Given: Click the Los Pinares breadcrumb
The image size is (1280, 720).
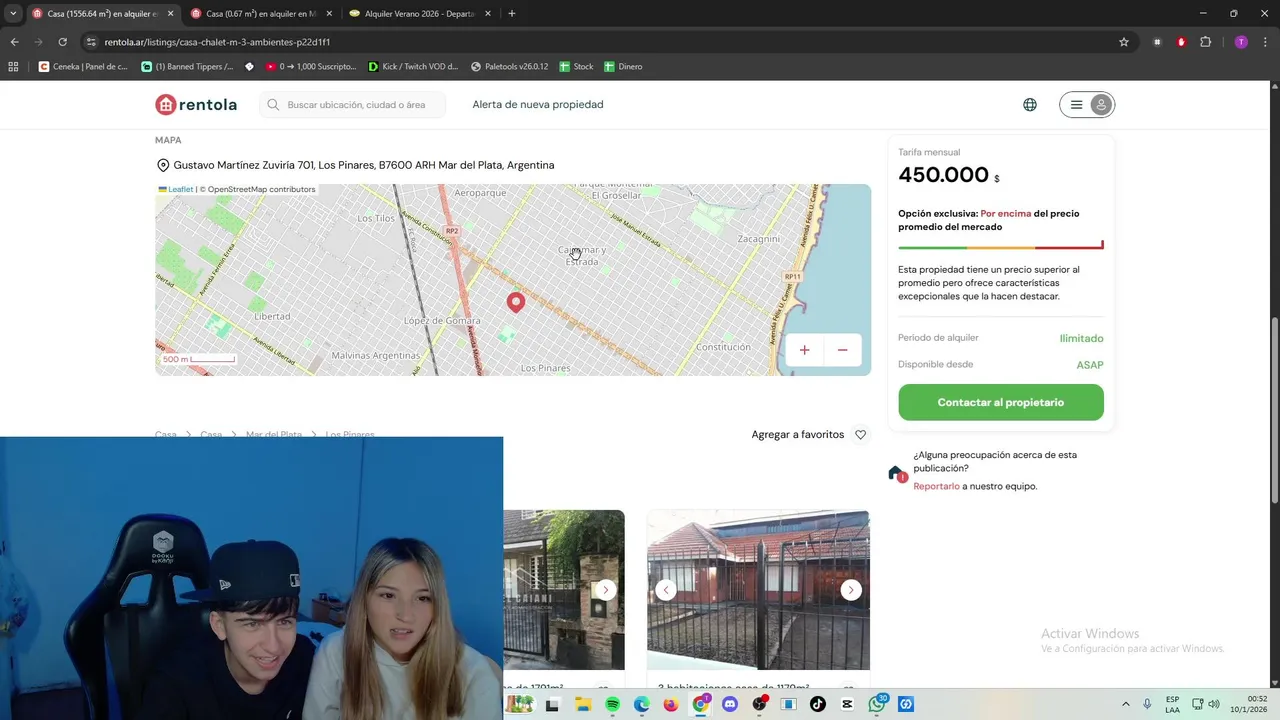Looking at the screenshot, I should tap(350, 435).
